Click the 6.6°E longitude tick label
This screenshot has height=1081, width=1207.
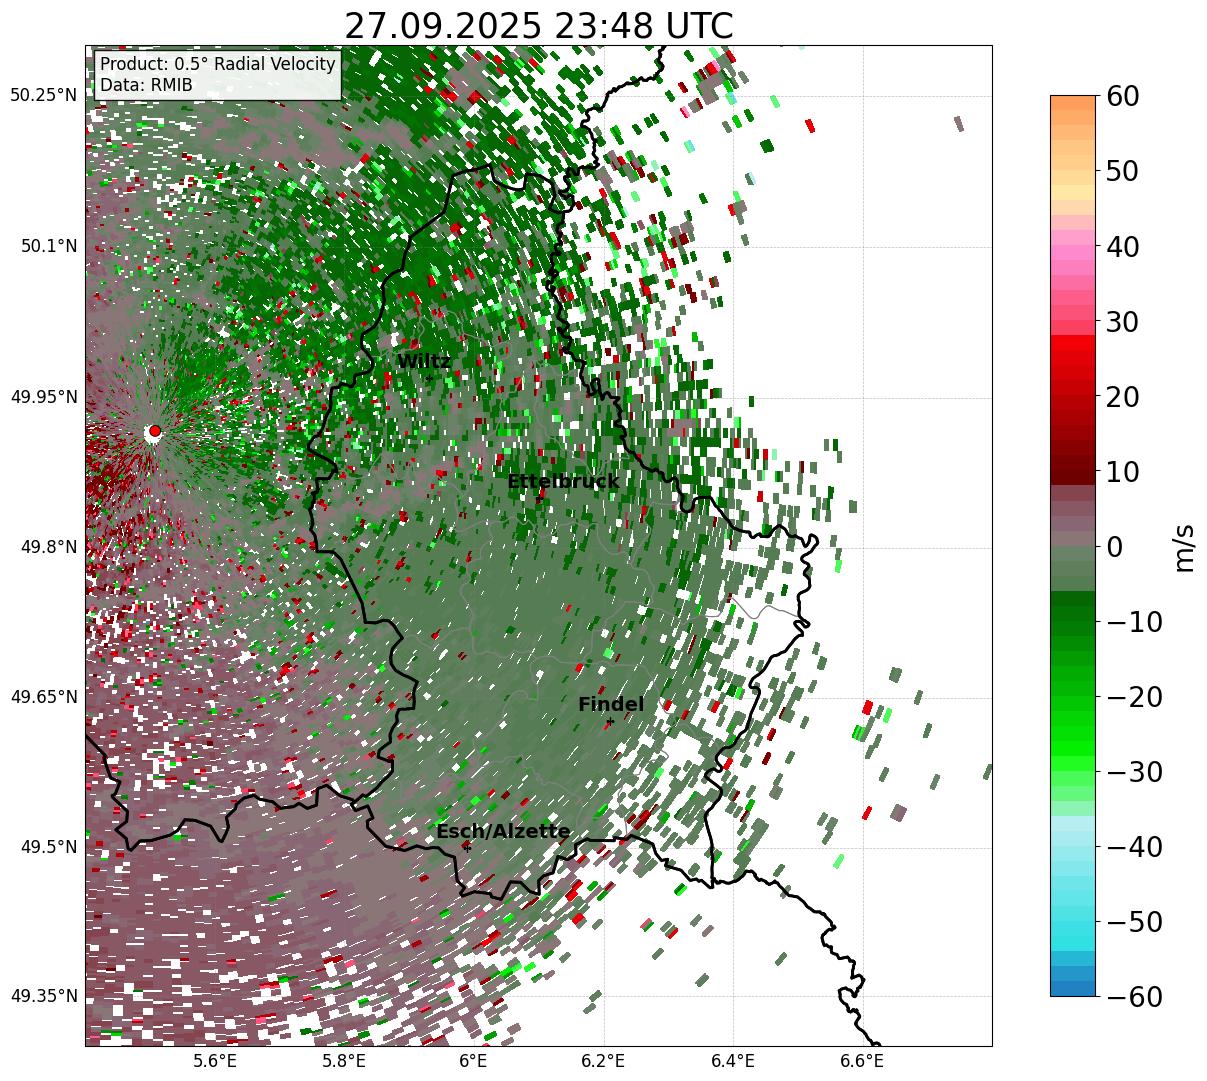(x=862, y=1060)
